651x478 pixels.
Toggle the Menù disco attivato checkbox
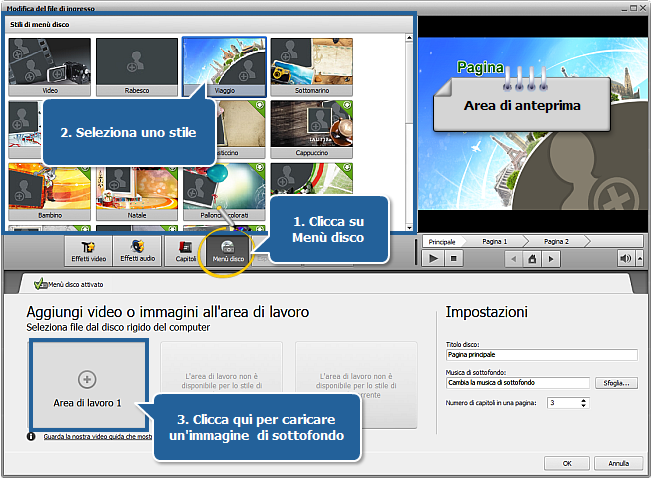click(40, 284)
